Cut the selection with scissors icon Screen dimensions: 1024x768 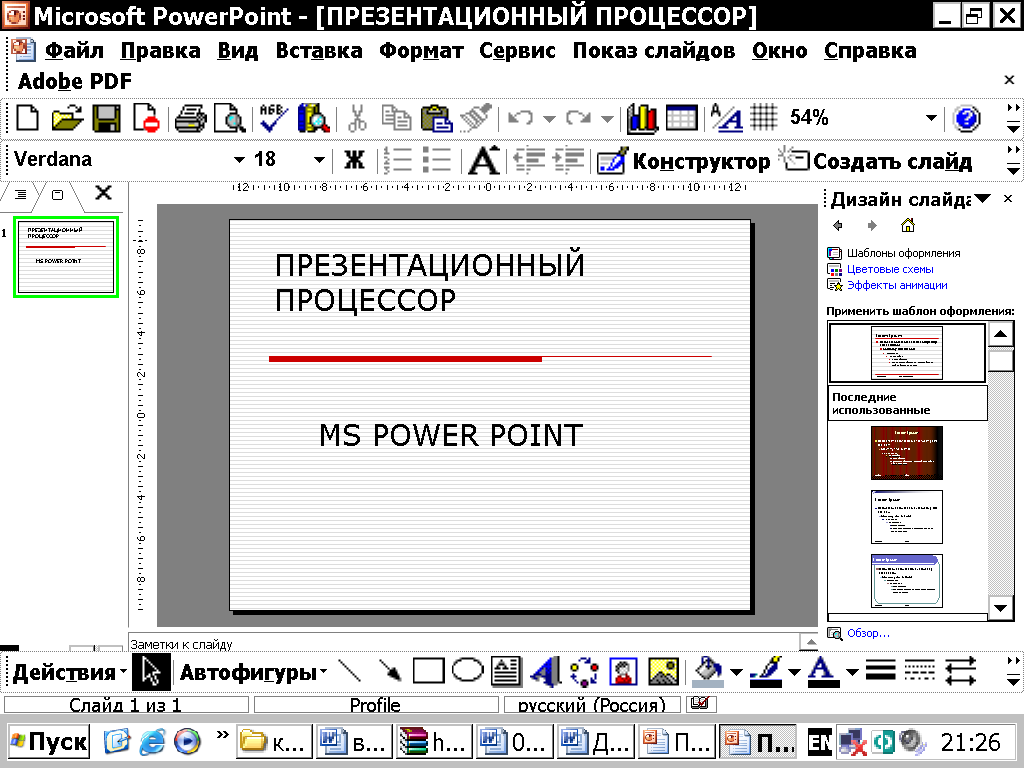pyautogui.click(x=357, y=118)
